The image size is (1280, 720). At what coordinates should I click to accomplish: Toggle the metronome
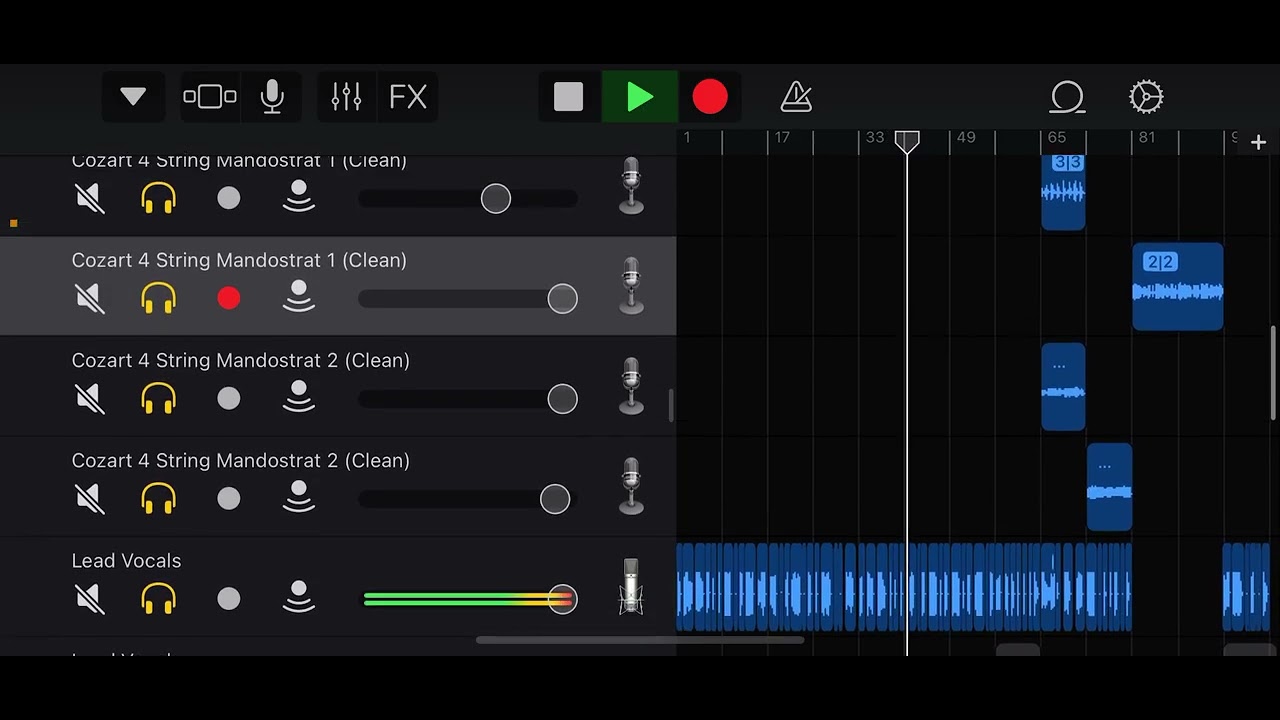point(796,97)
